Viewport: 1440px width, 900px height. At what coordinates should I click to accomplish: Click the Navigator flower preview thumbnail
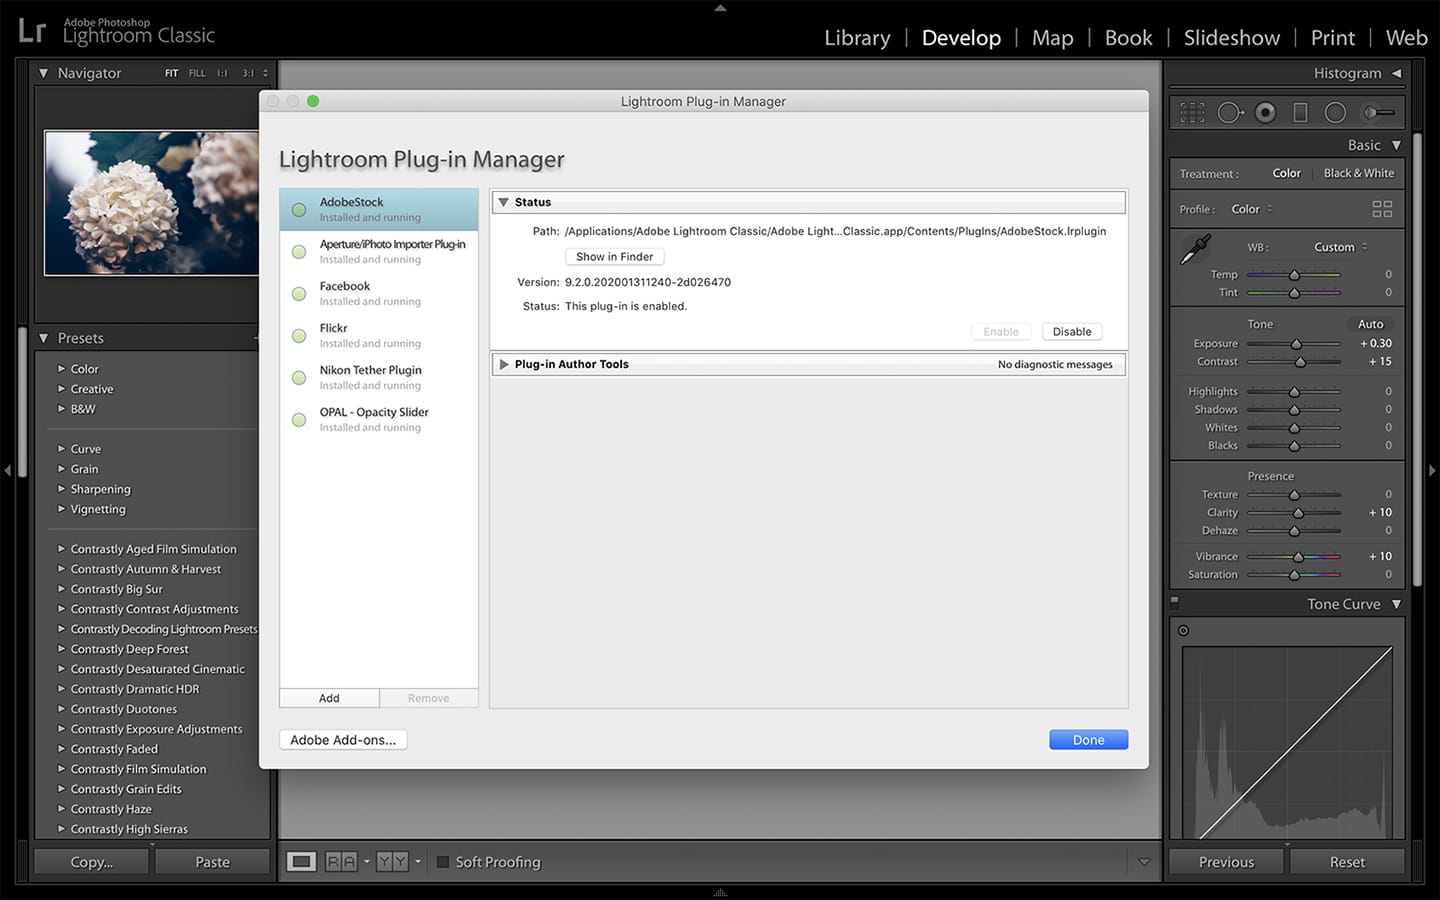[151, 203]
